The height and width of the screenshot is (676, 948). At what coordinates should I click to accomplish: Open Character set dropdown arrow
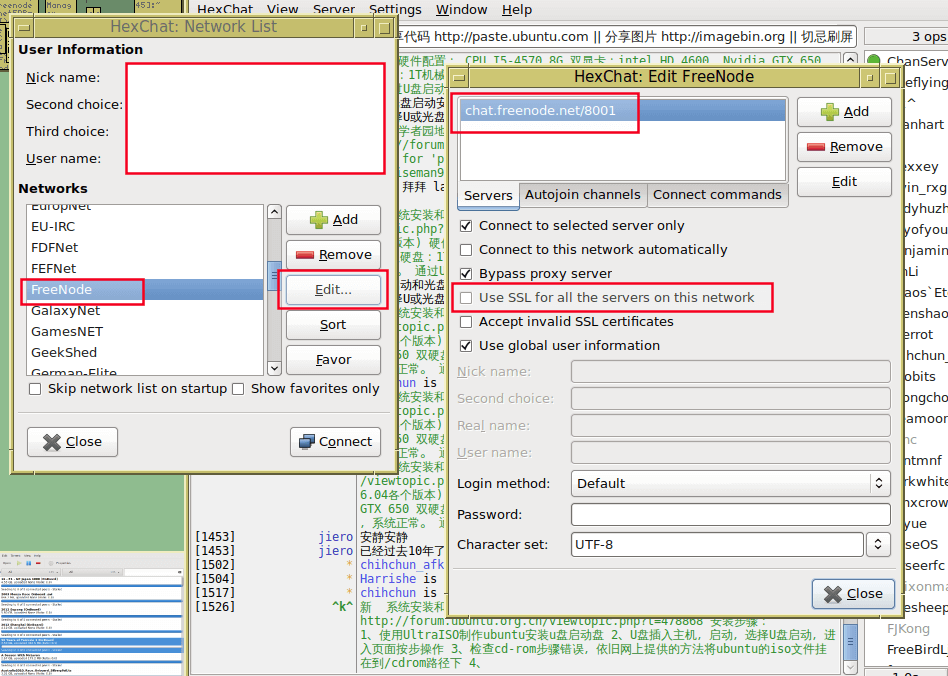pos(878,545)
